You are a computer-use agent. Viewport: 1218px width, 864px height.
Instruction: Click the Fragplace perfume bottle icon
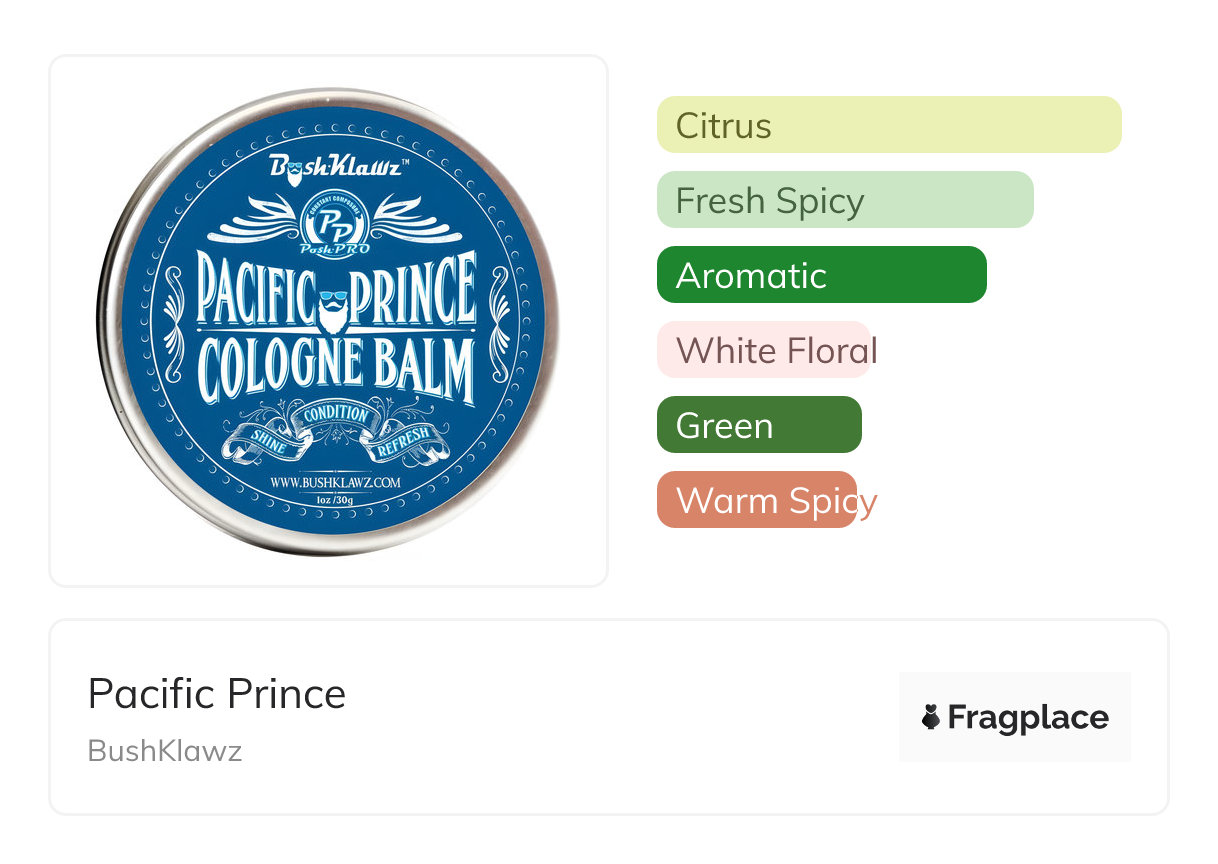[931, 717]
